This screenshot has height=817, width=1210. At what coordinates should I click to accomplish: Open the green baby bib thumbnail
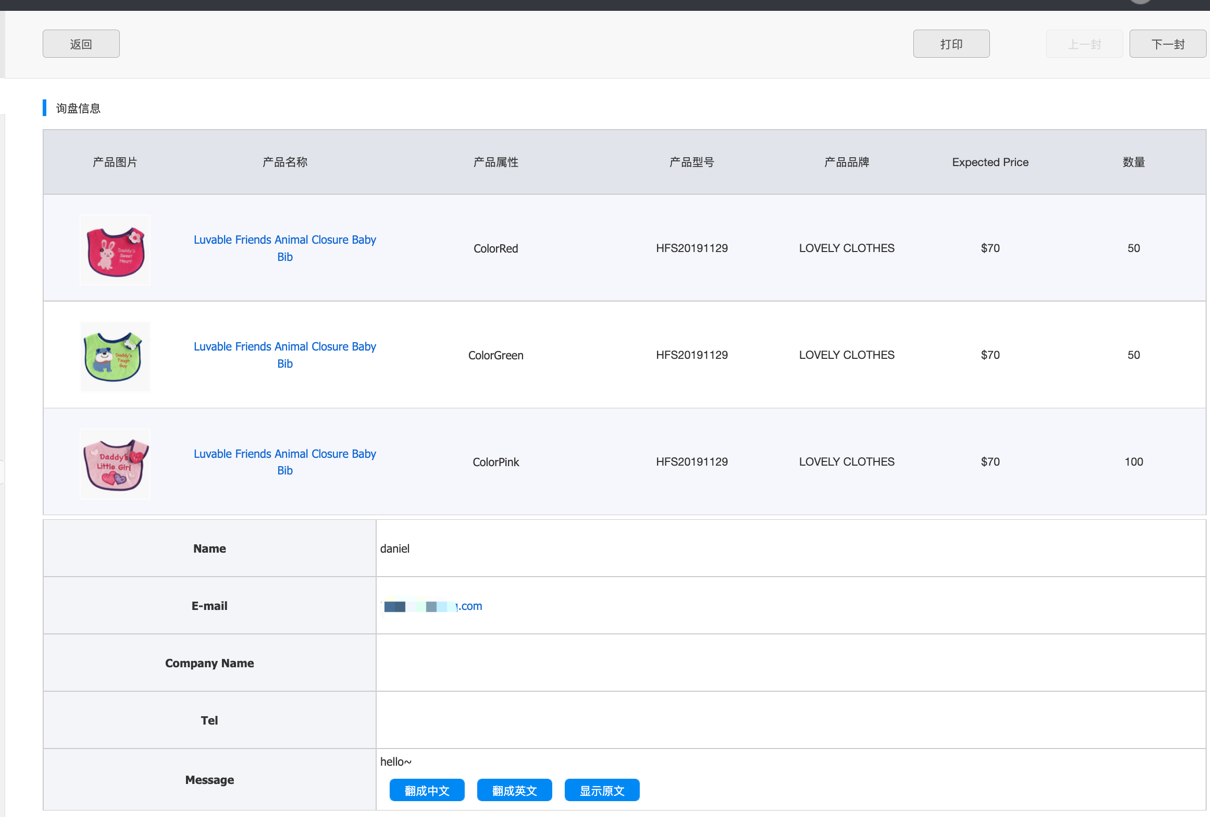pyautogui.click(x=115, y=356)
